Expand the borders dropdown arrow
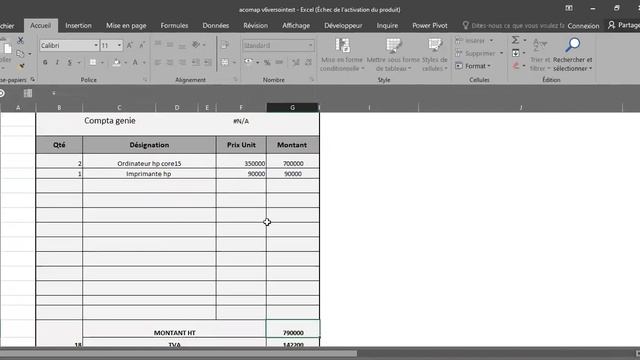The image size is (640, 360). coord(102,62)
